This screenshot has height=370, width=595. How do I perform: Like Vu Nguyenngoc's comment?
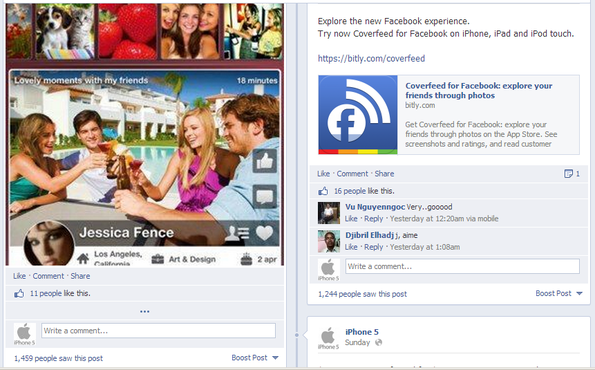[351, 219]
